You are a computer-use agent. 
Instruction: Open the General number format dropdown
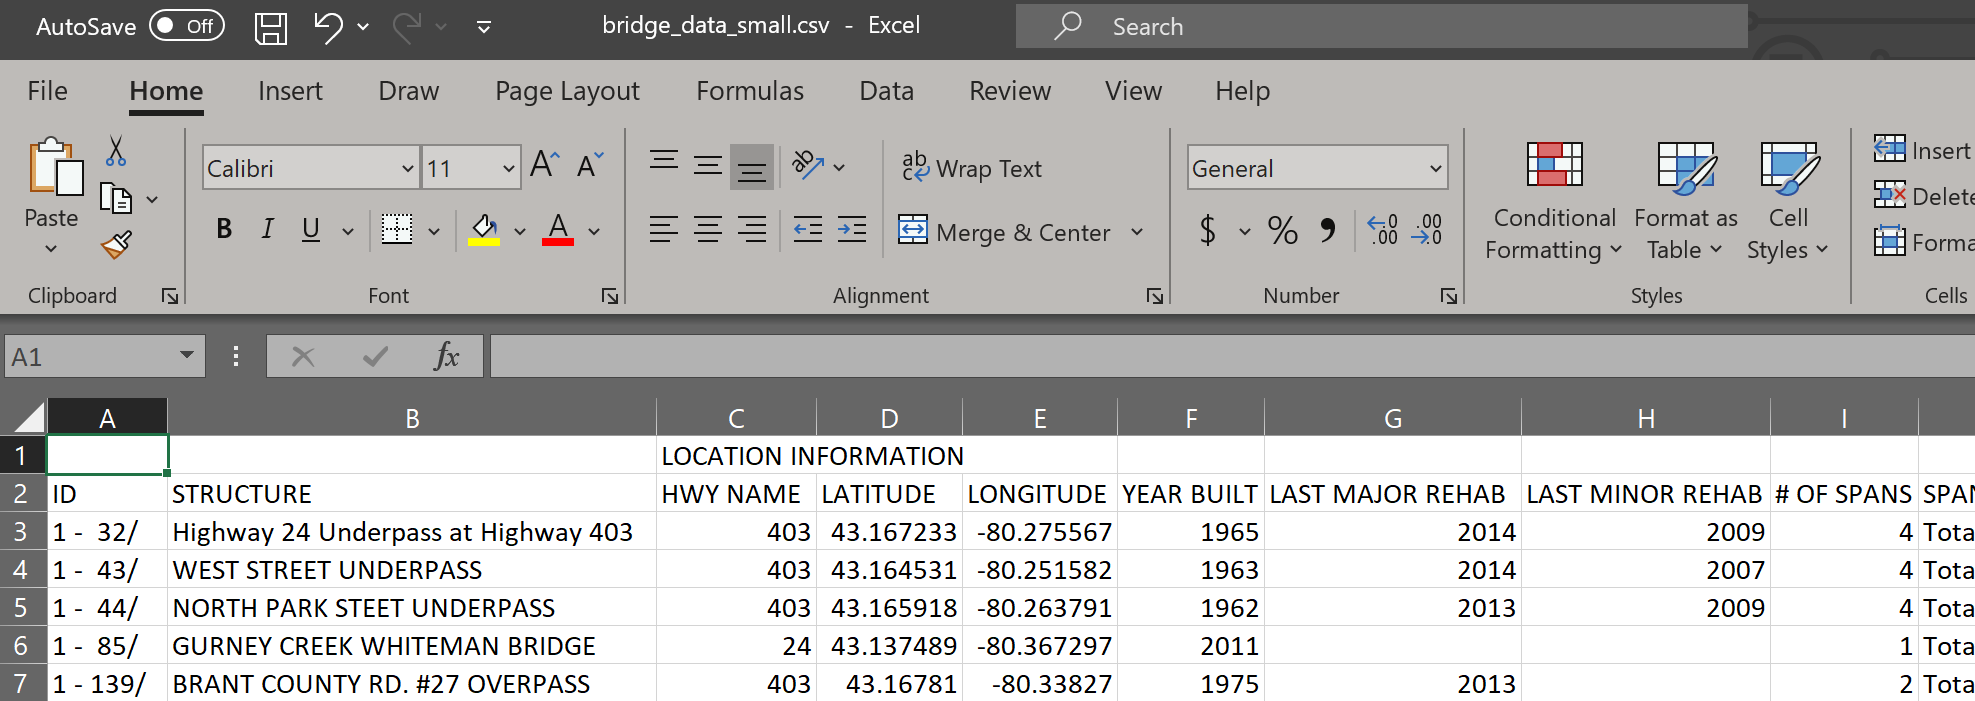pos(1436,168)
